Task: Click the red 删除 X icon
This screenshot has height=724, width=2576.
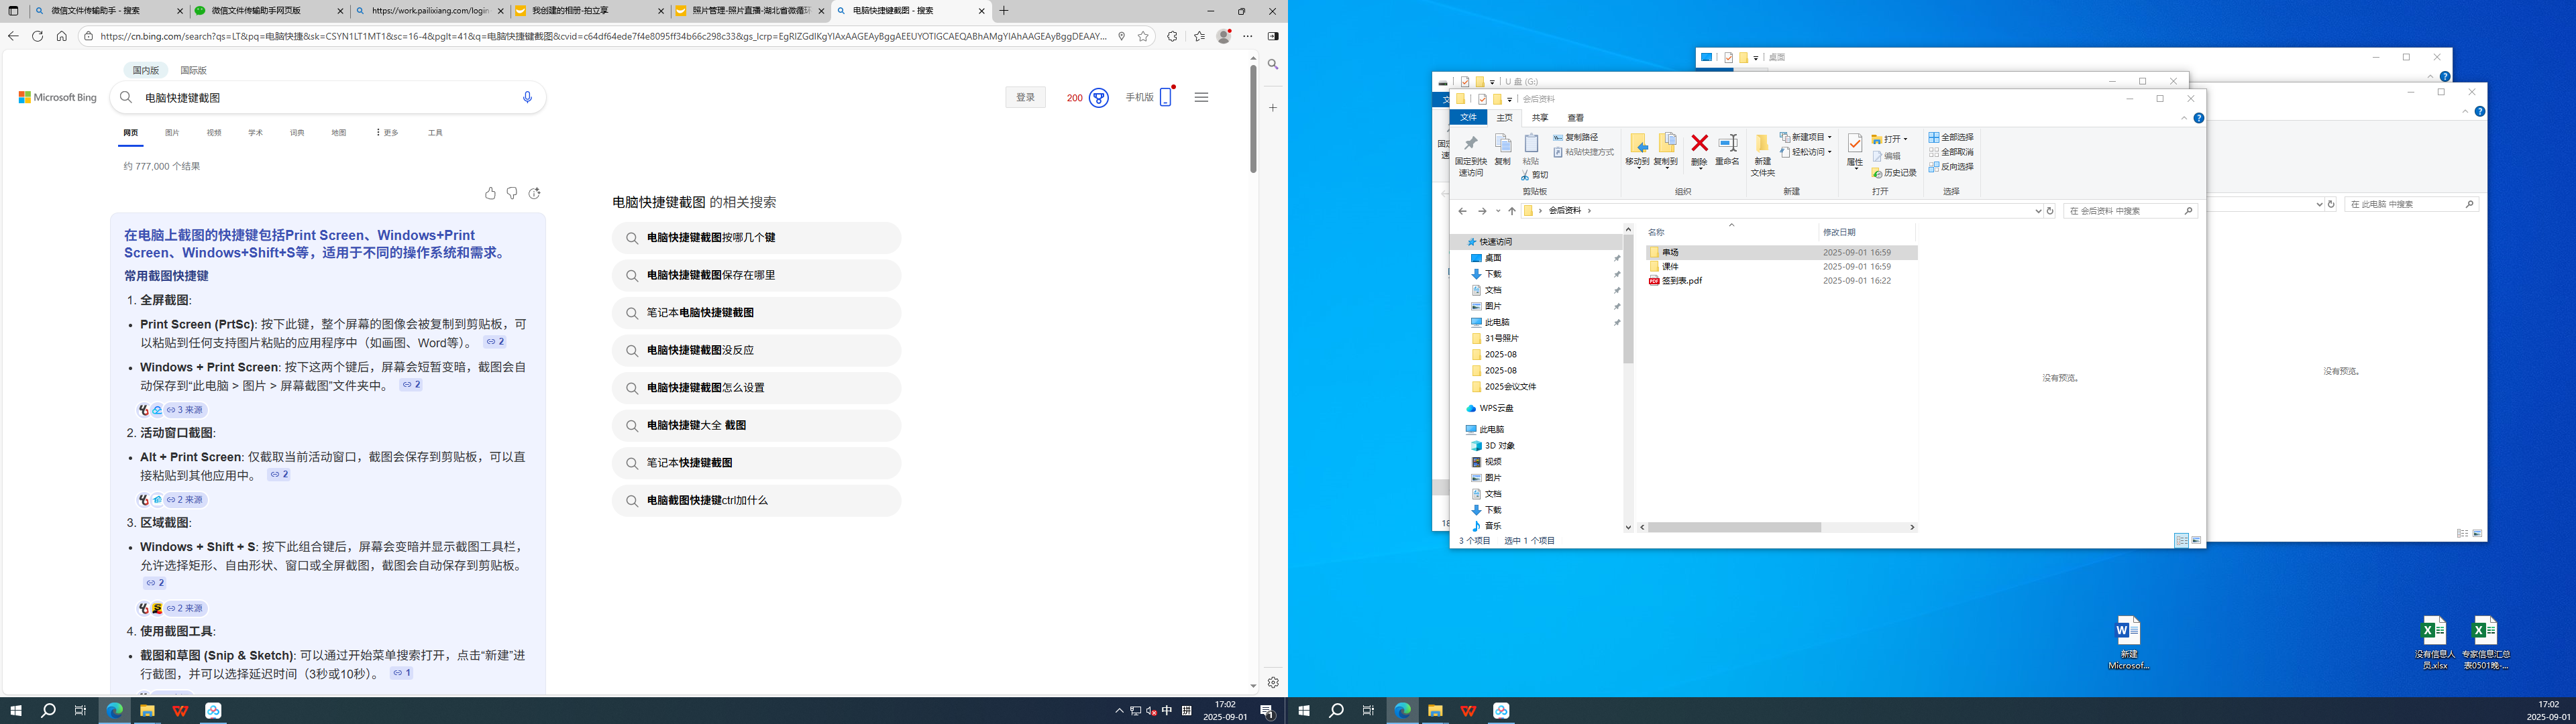Action: 1699,144
